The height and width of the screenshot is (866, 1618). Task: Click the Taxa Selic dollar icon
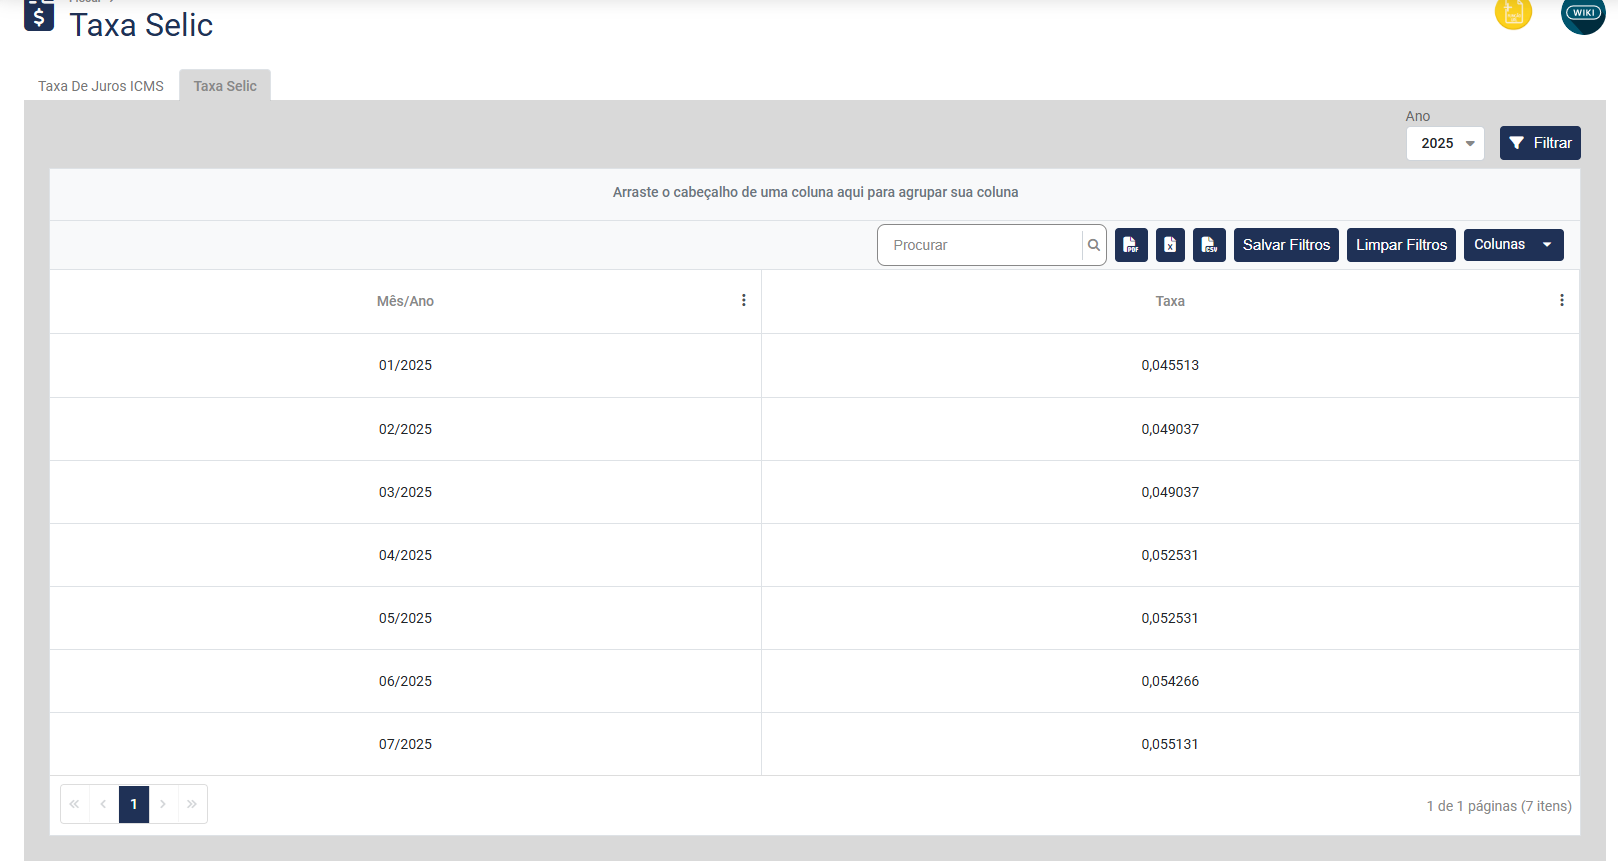point(39,15)
